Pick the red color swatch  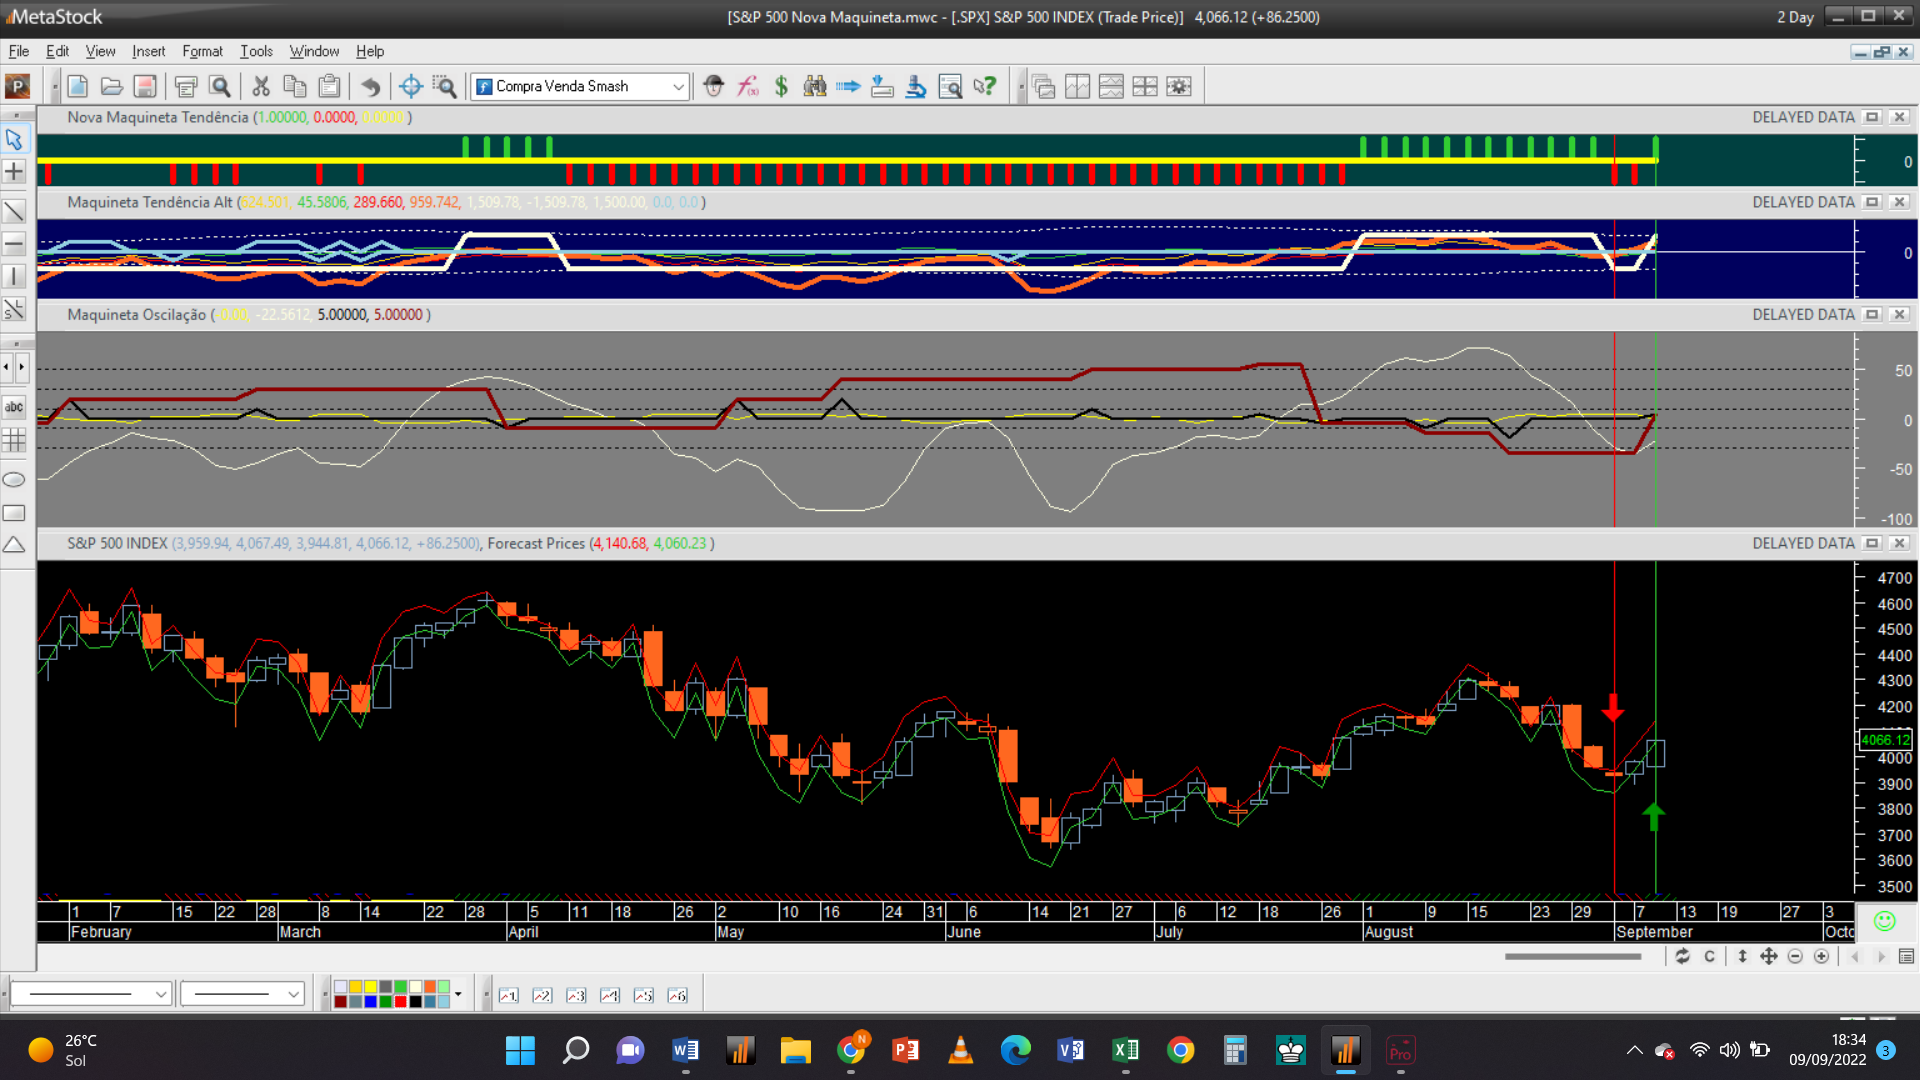(400, 1001)
